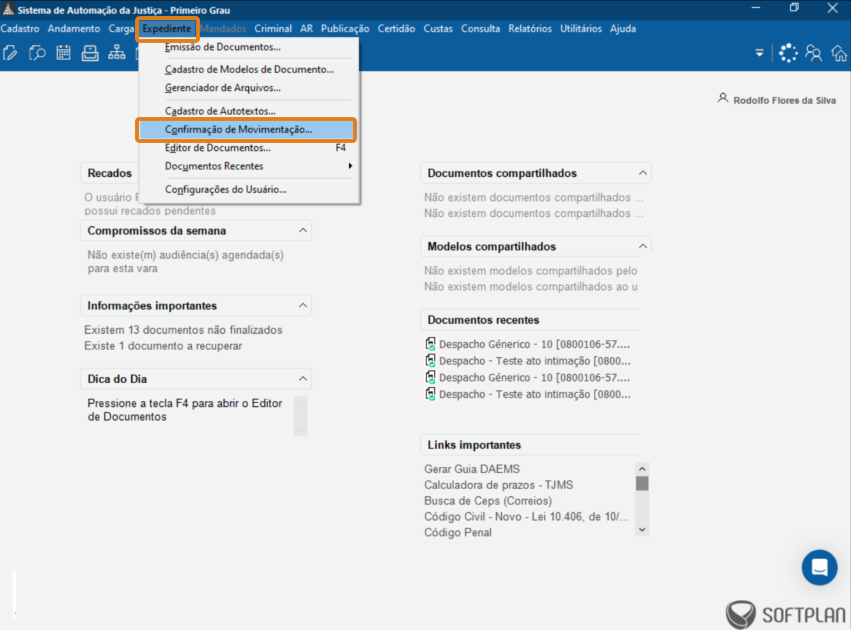Open the chat bubble support button
Screen dimensions: 851x630
click(819, 568)
